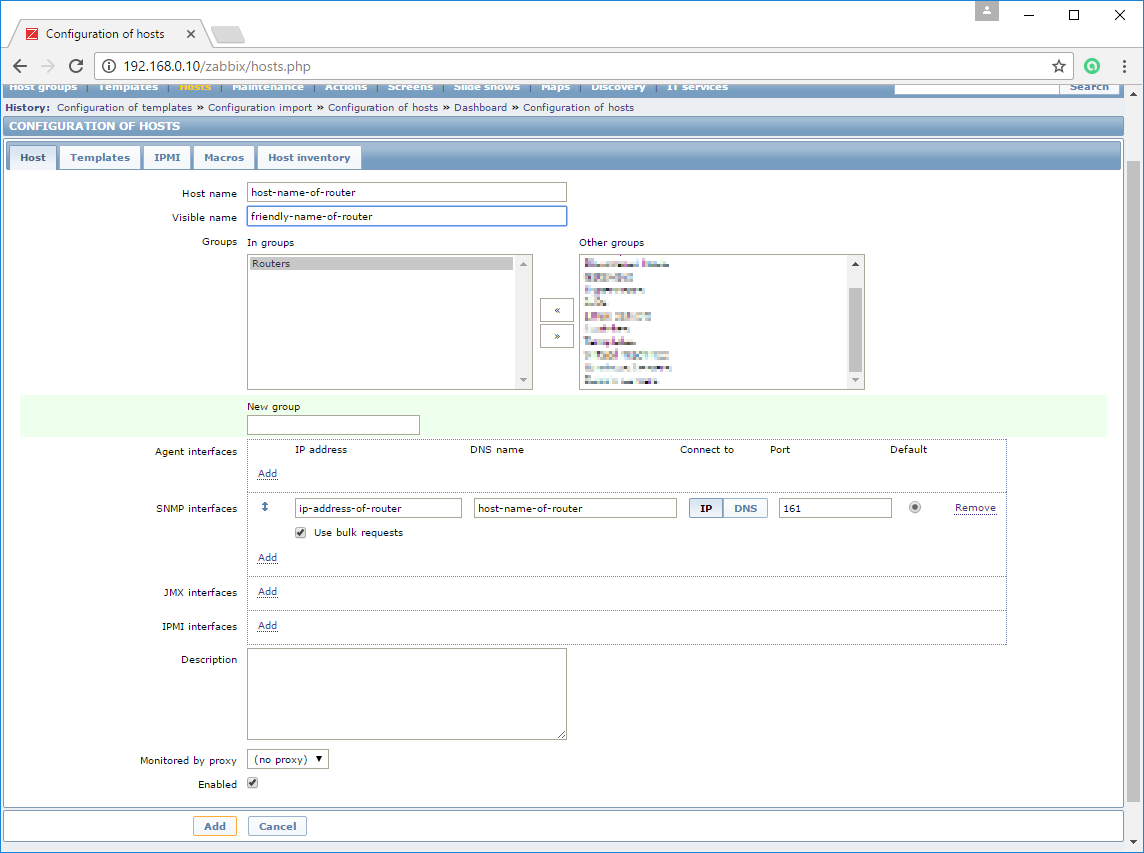Image resolution: width=1144 pixels, height=853 pixels.
Task: Add an IPMI interface
Action: 268,626
